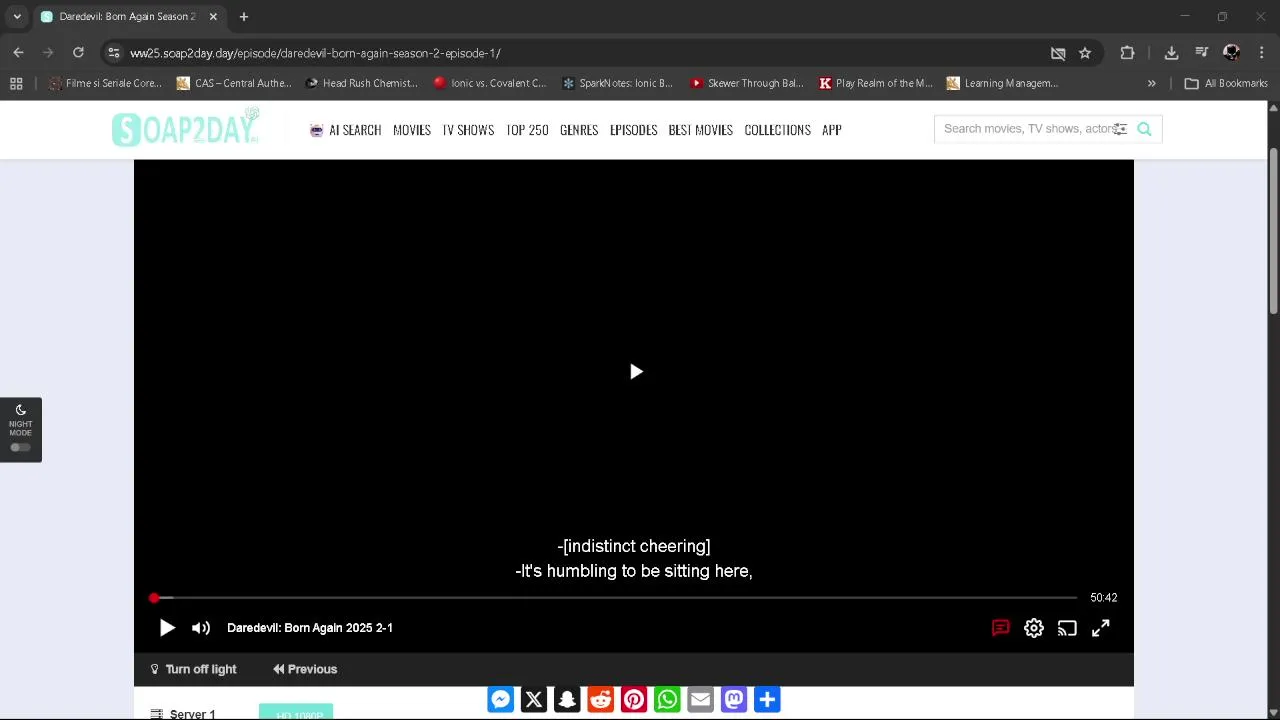Screen dimensions: 1280x720
Task: Open Filme si Seriale bookmark
Action: (105, 83)
